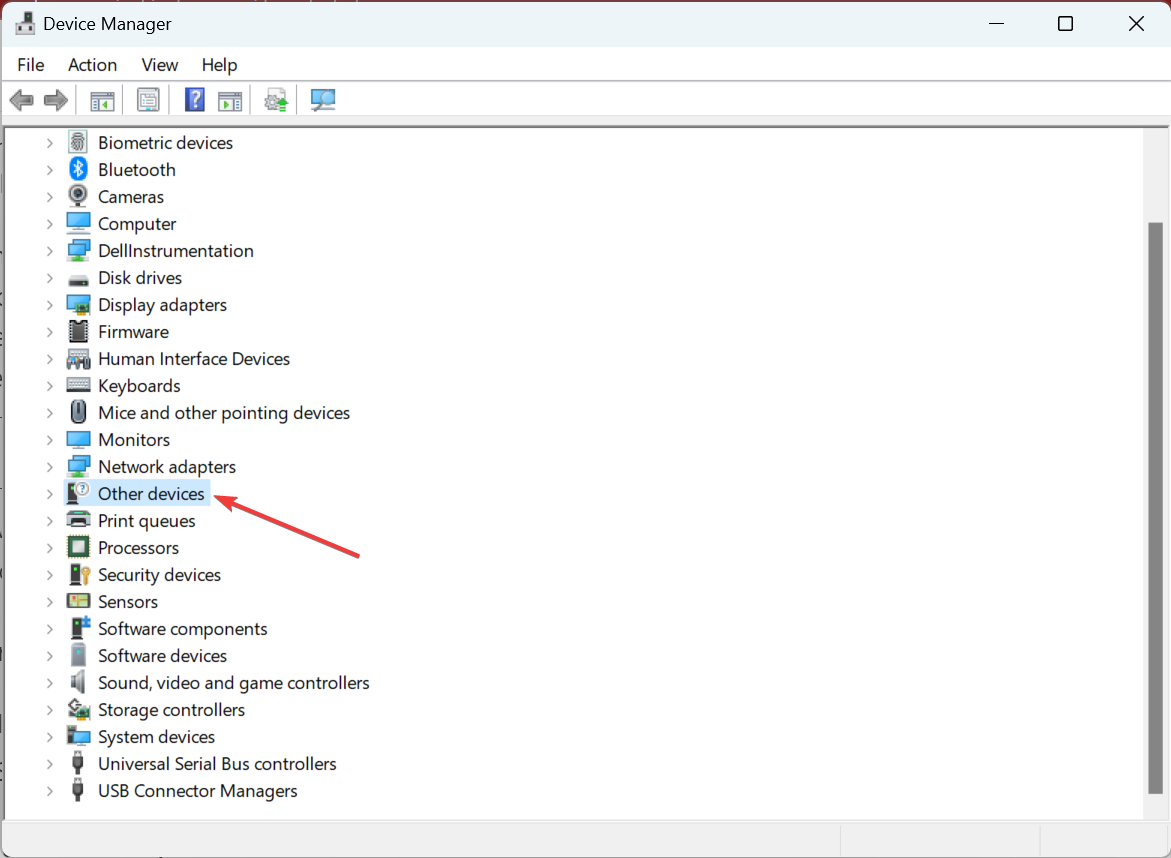Open the View menu

(x=159, y=65)
